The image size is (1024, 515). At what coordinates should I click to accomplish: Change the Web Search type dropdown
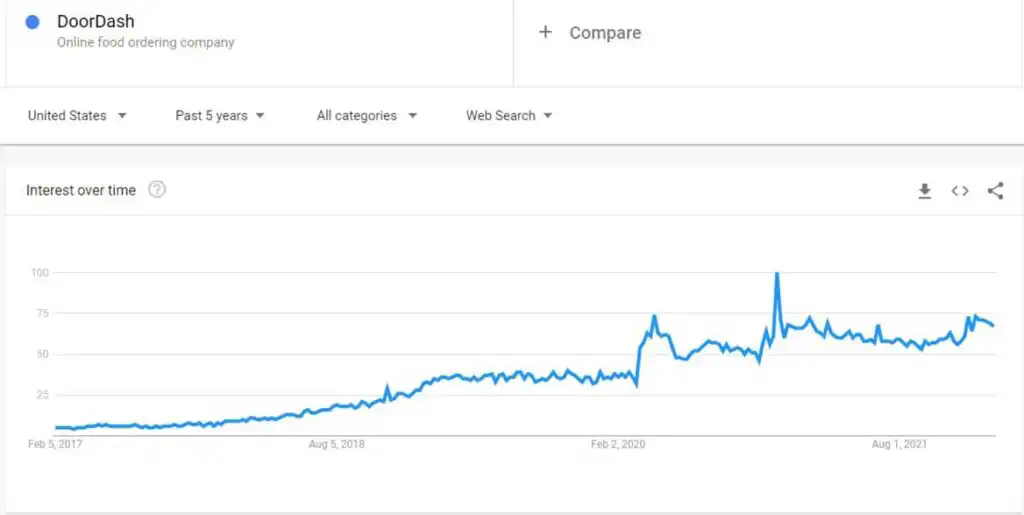pyautogui.click(x=509, y=116)
